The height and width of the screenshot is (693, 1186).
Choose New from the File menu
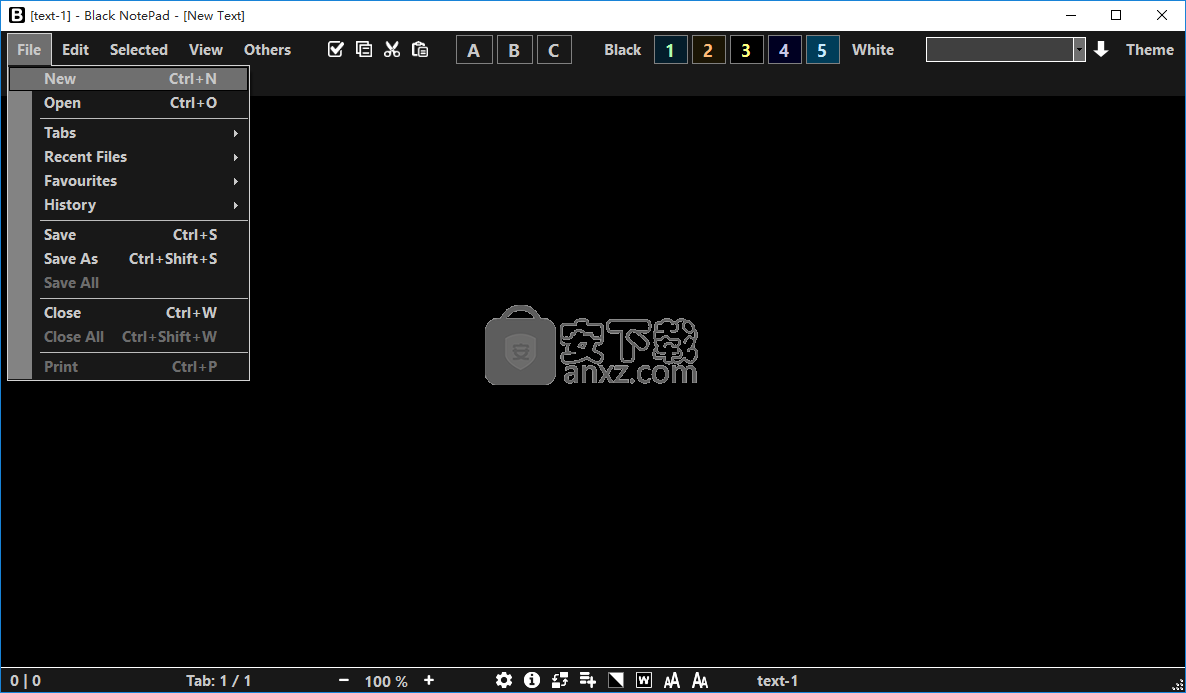pyautogui.click(x=129, y=79)
